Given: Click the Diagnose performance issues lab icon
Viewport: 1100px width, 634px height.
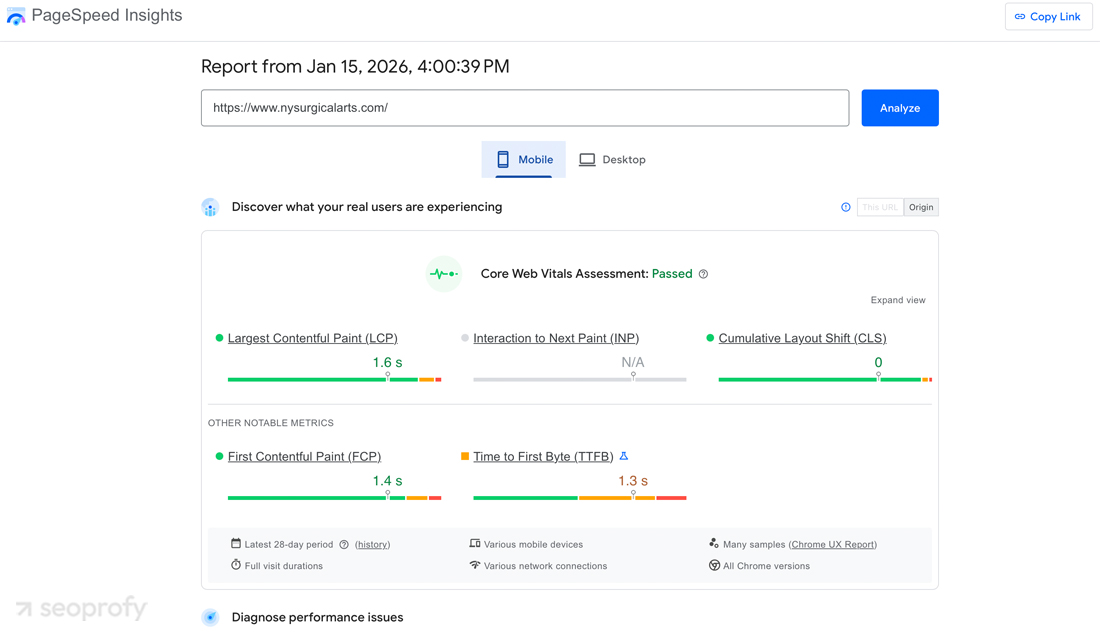Looking at the screenshot, I should pyautogui.click(x=211, y=617).
